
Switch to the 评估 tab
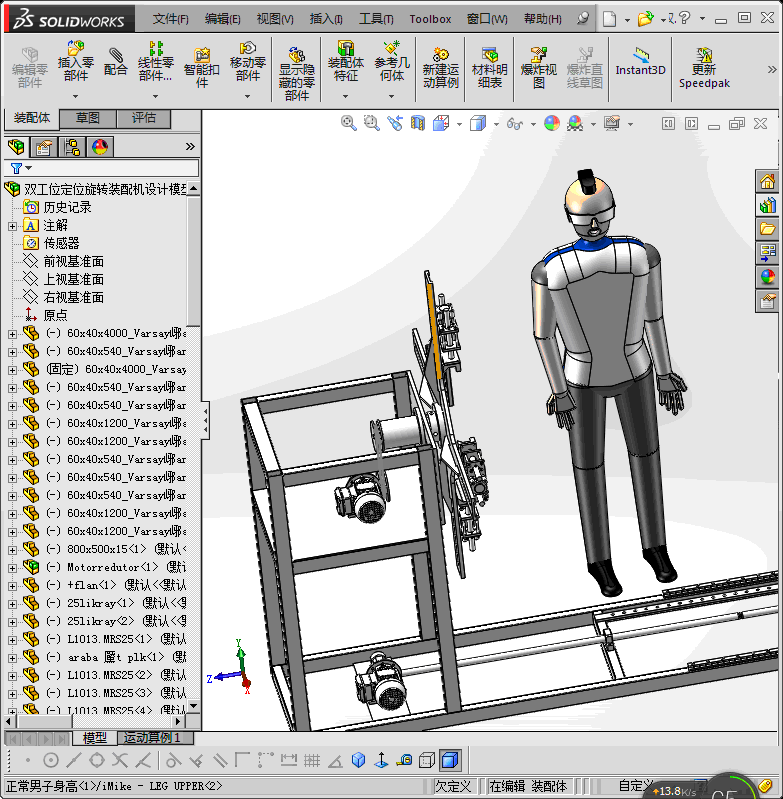[x=144, y=118]
